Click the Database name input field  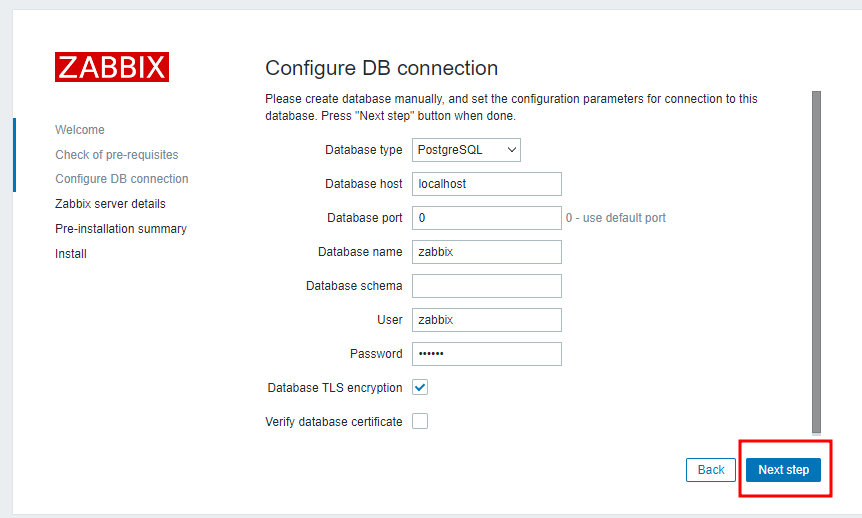[x=487, y=252]
